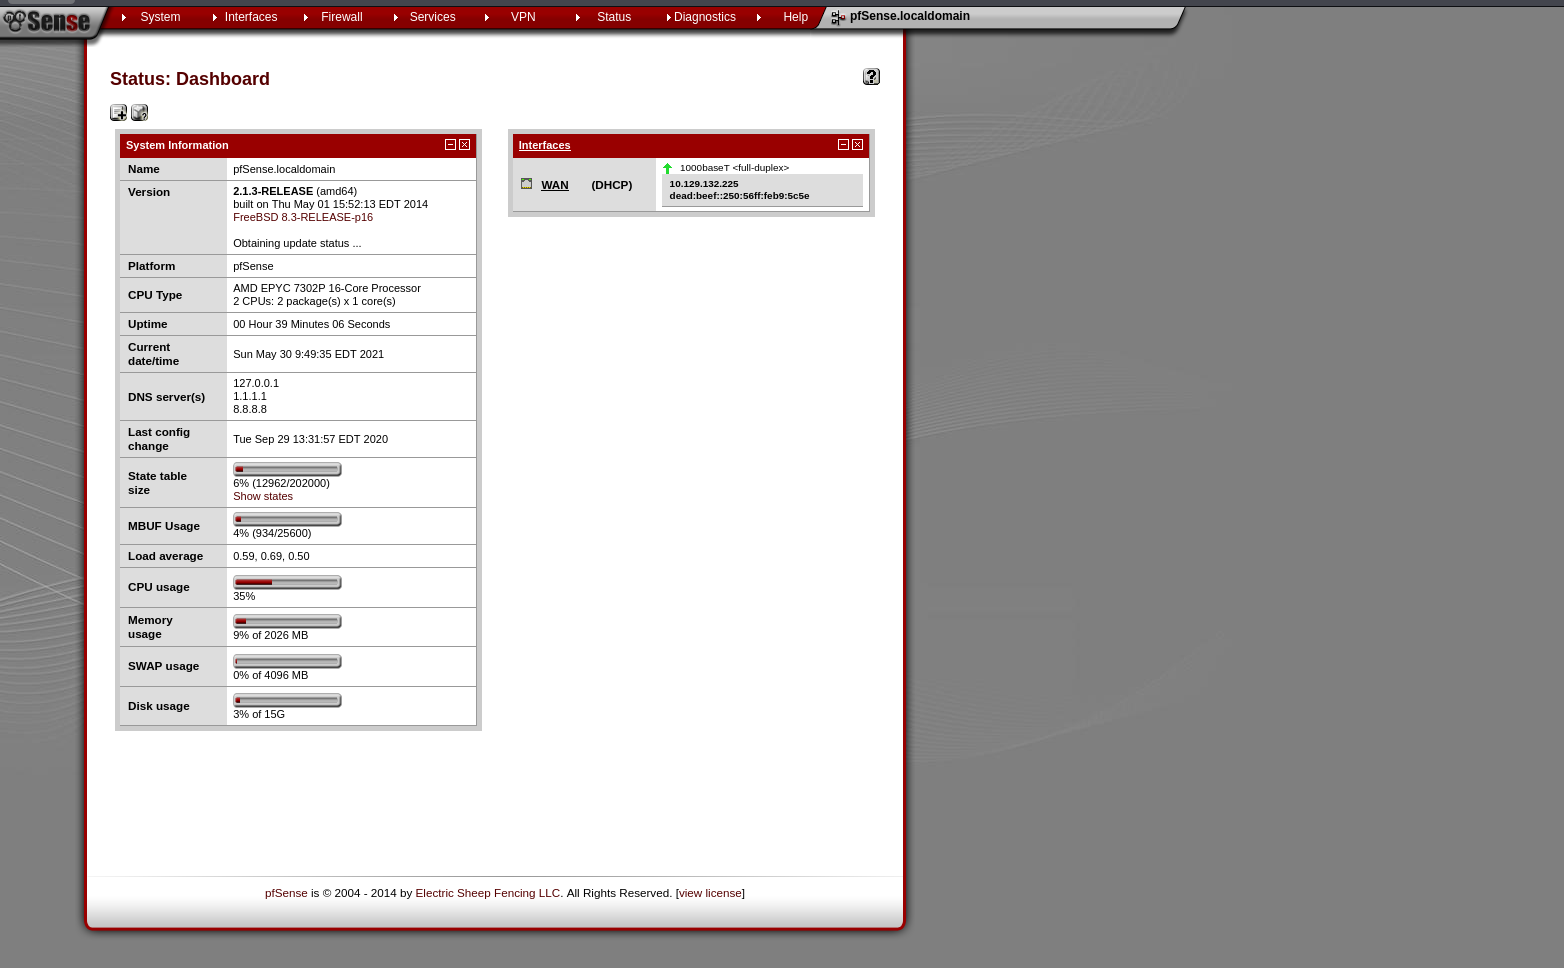
Task: Click the CPU usage progress bar
Action: coord(287,582)
